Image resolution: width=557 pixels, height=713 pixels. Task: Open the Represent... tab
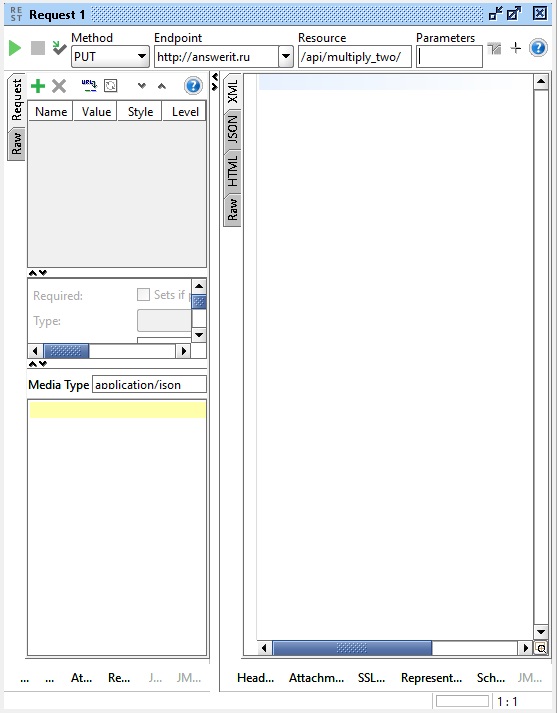432,678
